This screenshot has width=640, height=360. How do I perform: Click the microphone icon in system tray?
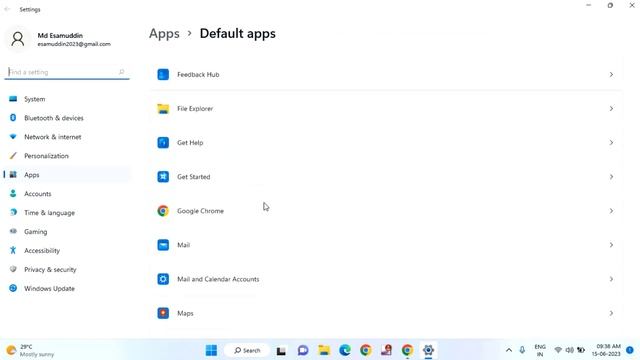[x=522, y=350]
